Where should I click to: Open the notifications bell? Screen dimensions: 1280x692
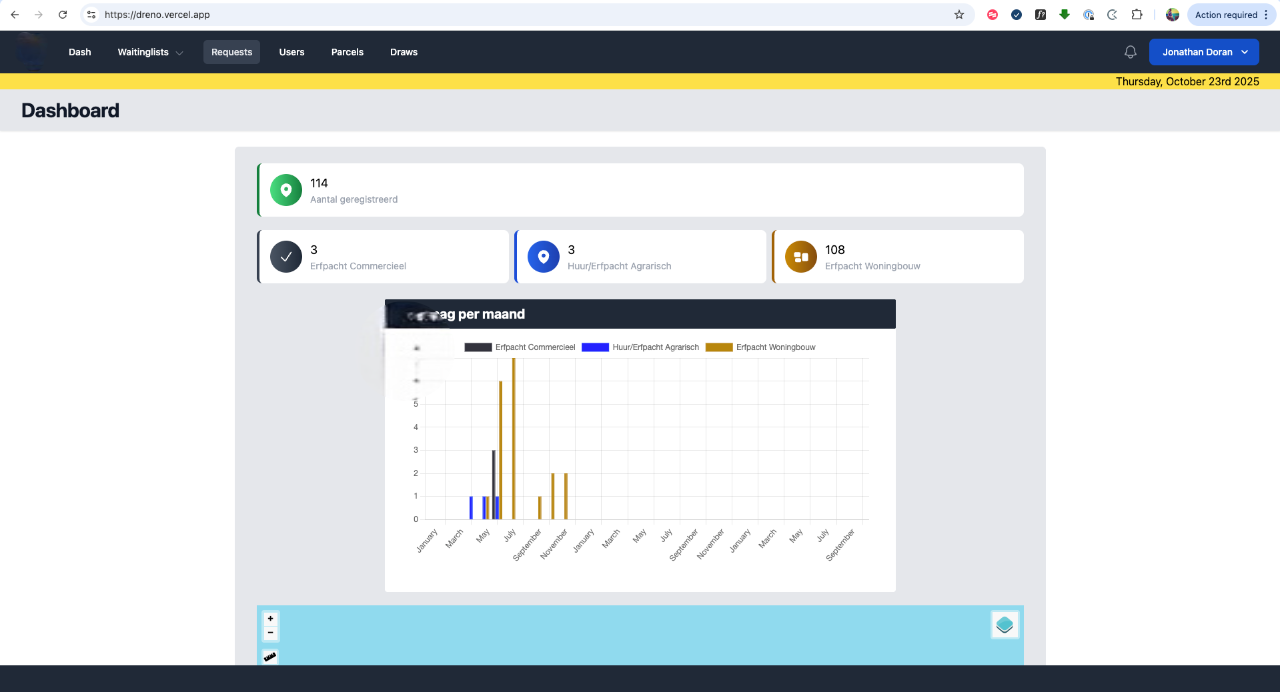coord(1131,52)
